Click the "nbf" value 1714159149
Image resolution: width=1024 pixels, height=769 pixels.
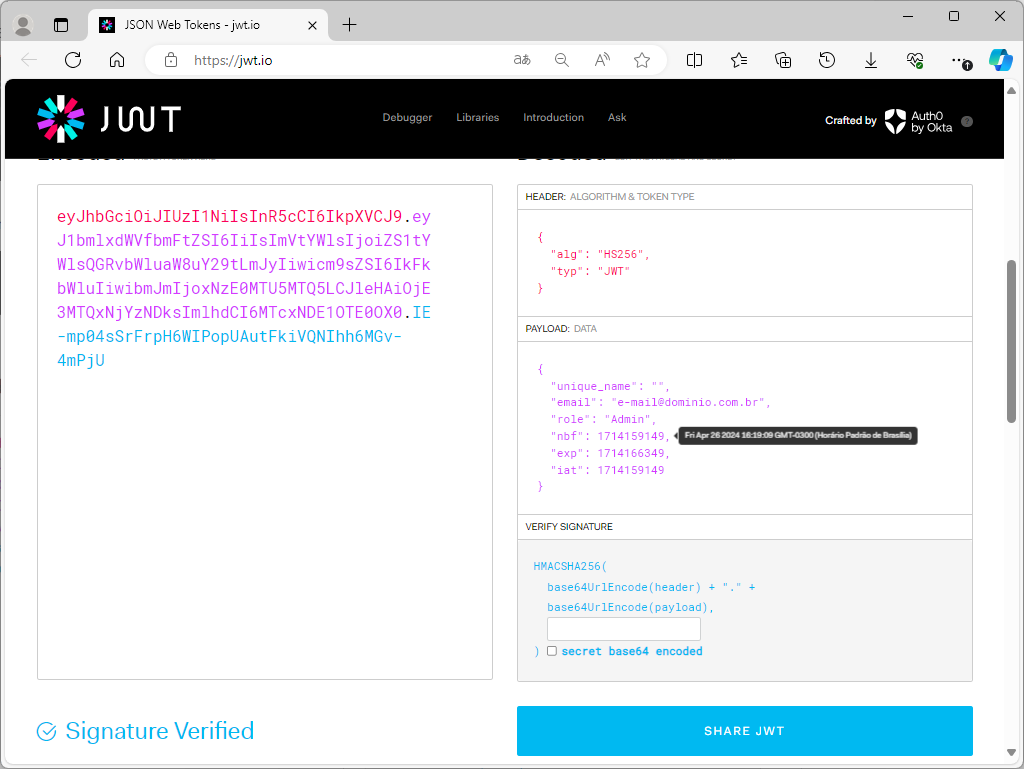coord(630,436)
